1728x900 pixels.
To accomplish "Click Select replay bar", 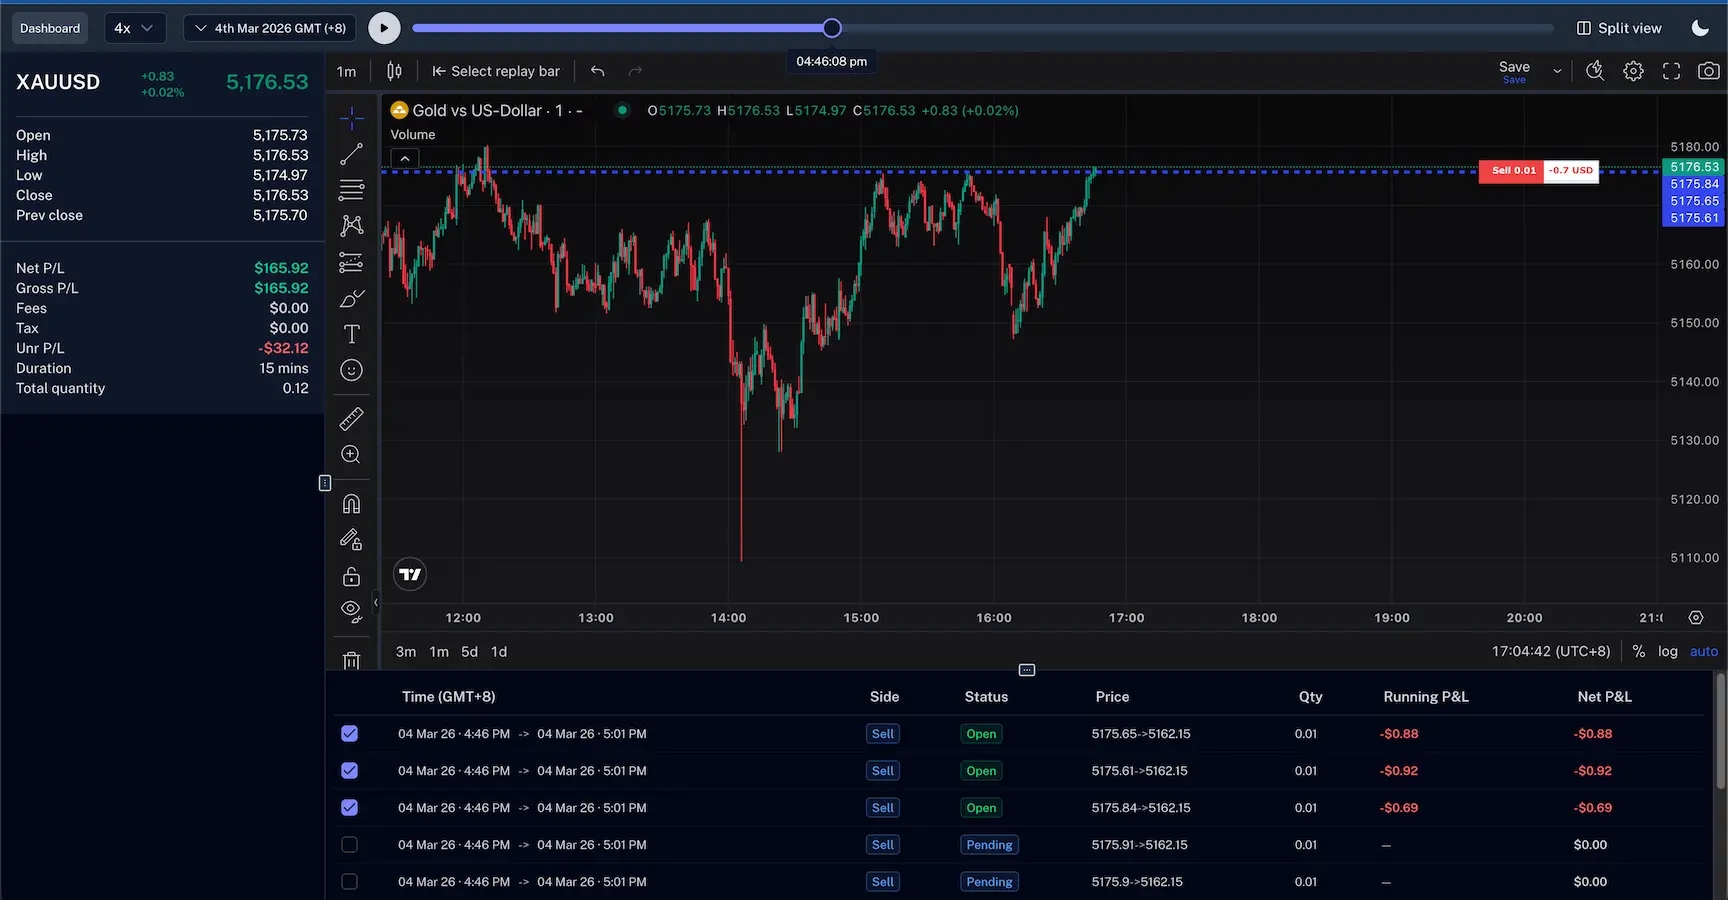I will coord(496,71).
